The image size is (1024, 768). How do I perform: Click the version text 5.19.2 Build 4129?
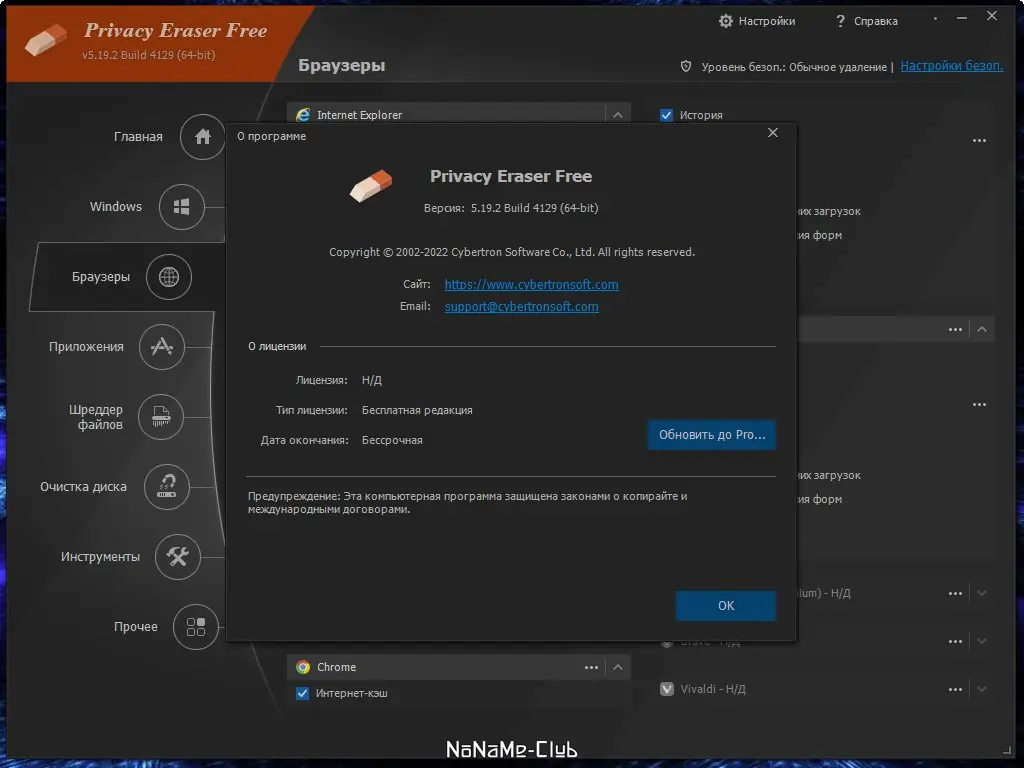pos(534,208)
